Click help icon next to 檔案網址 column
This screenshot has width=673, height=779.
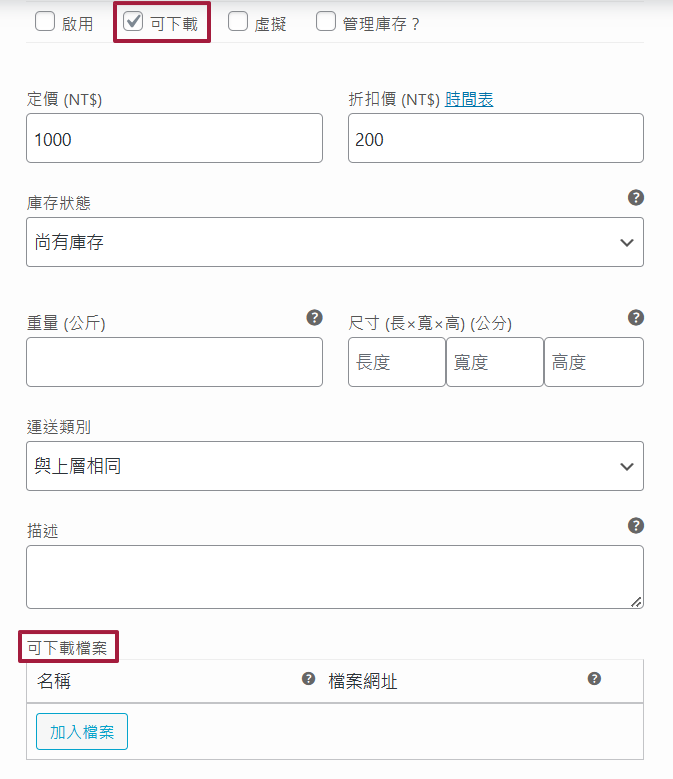594,679
